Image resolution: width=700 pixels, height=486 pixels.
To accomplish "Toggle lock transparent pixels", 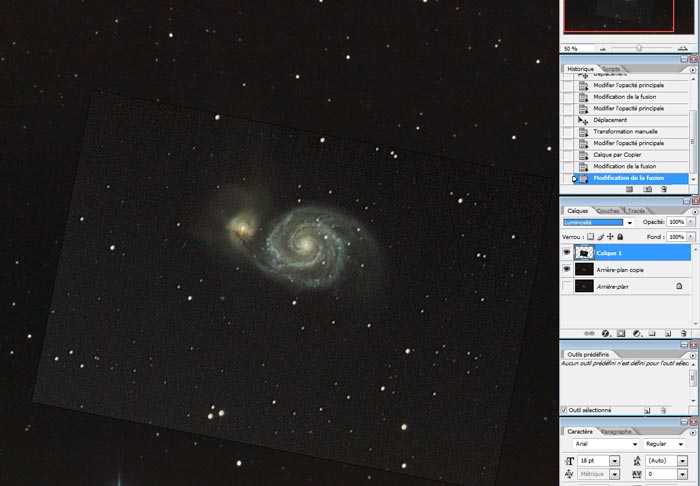I will click(x=590, y=237).
